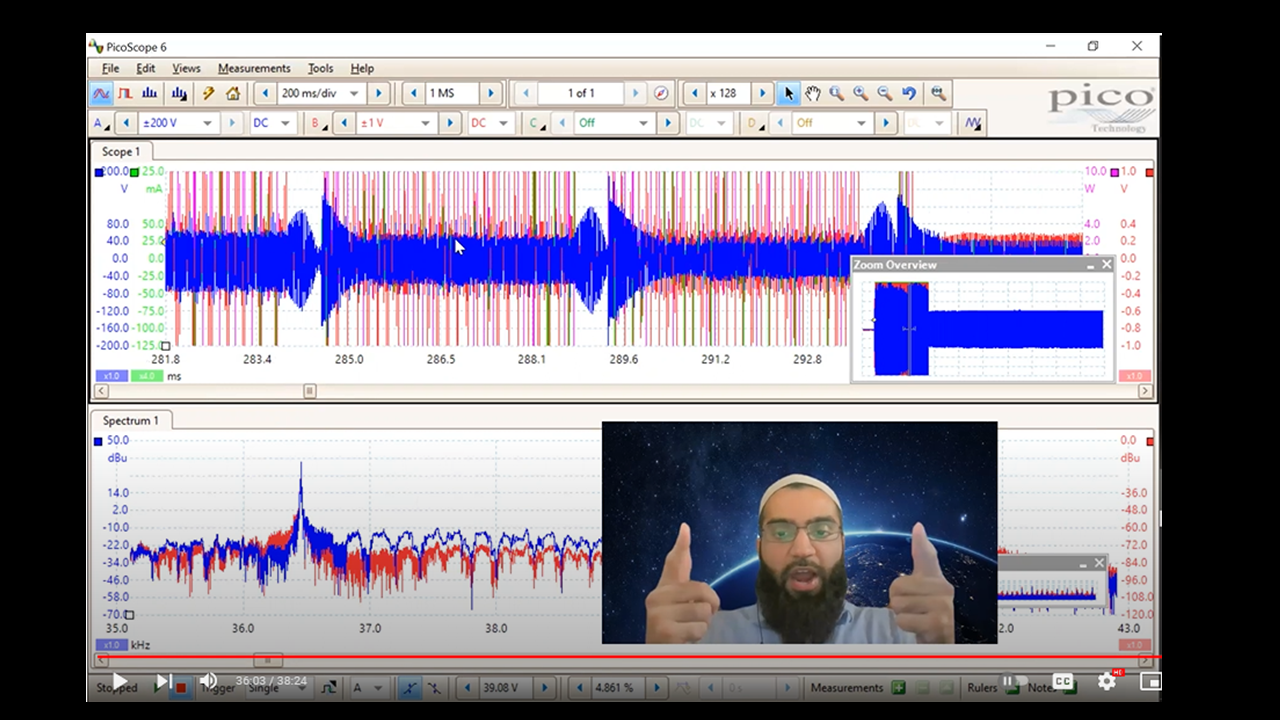Increase trigger threshold 39.08 V arrow
This screenshot has width=1280, height=720.
pos(545,688)
